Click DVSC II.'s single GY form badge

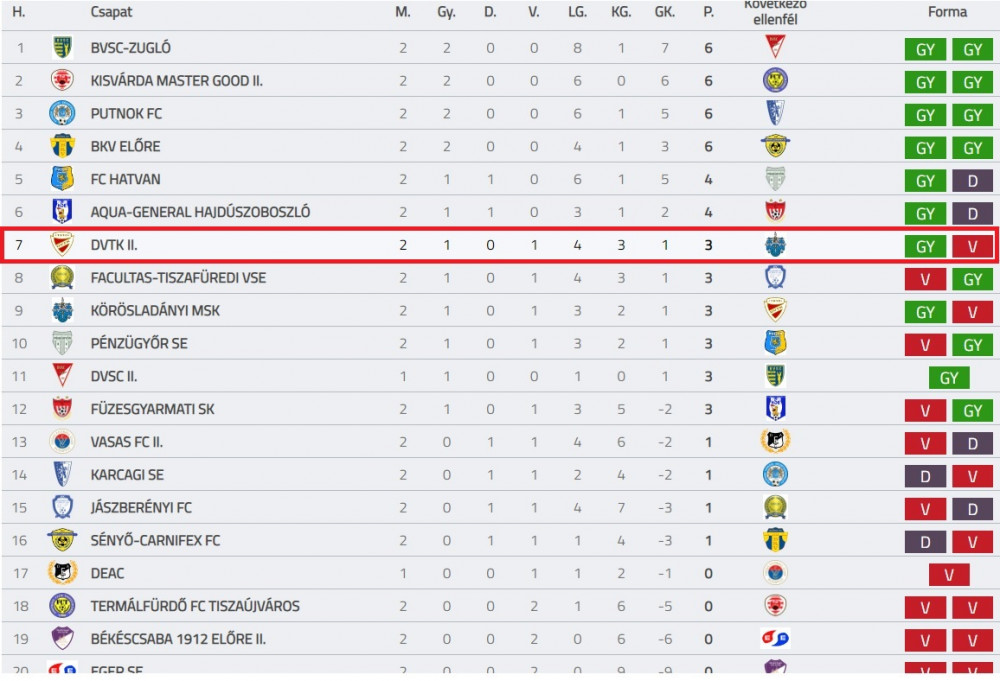point(949,377)
